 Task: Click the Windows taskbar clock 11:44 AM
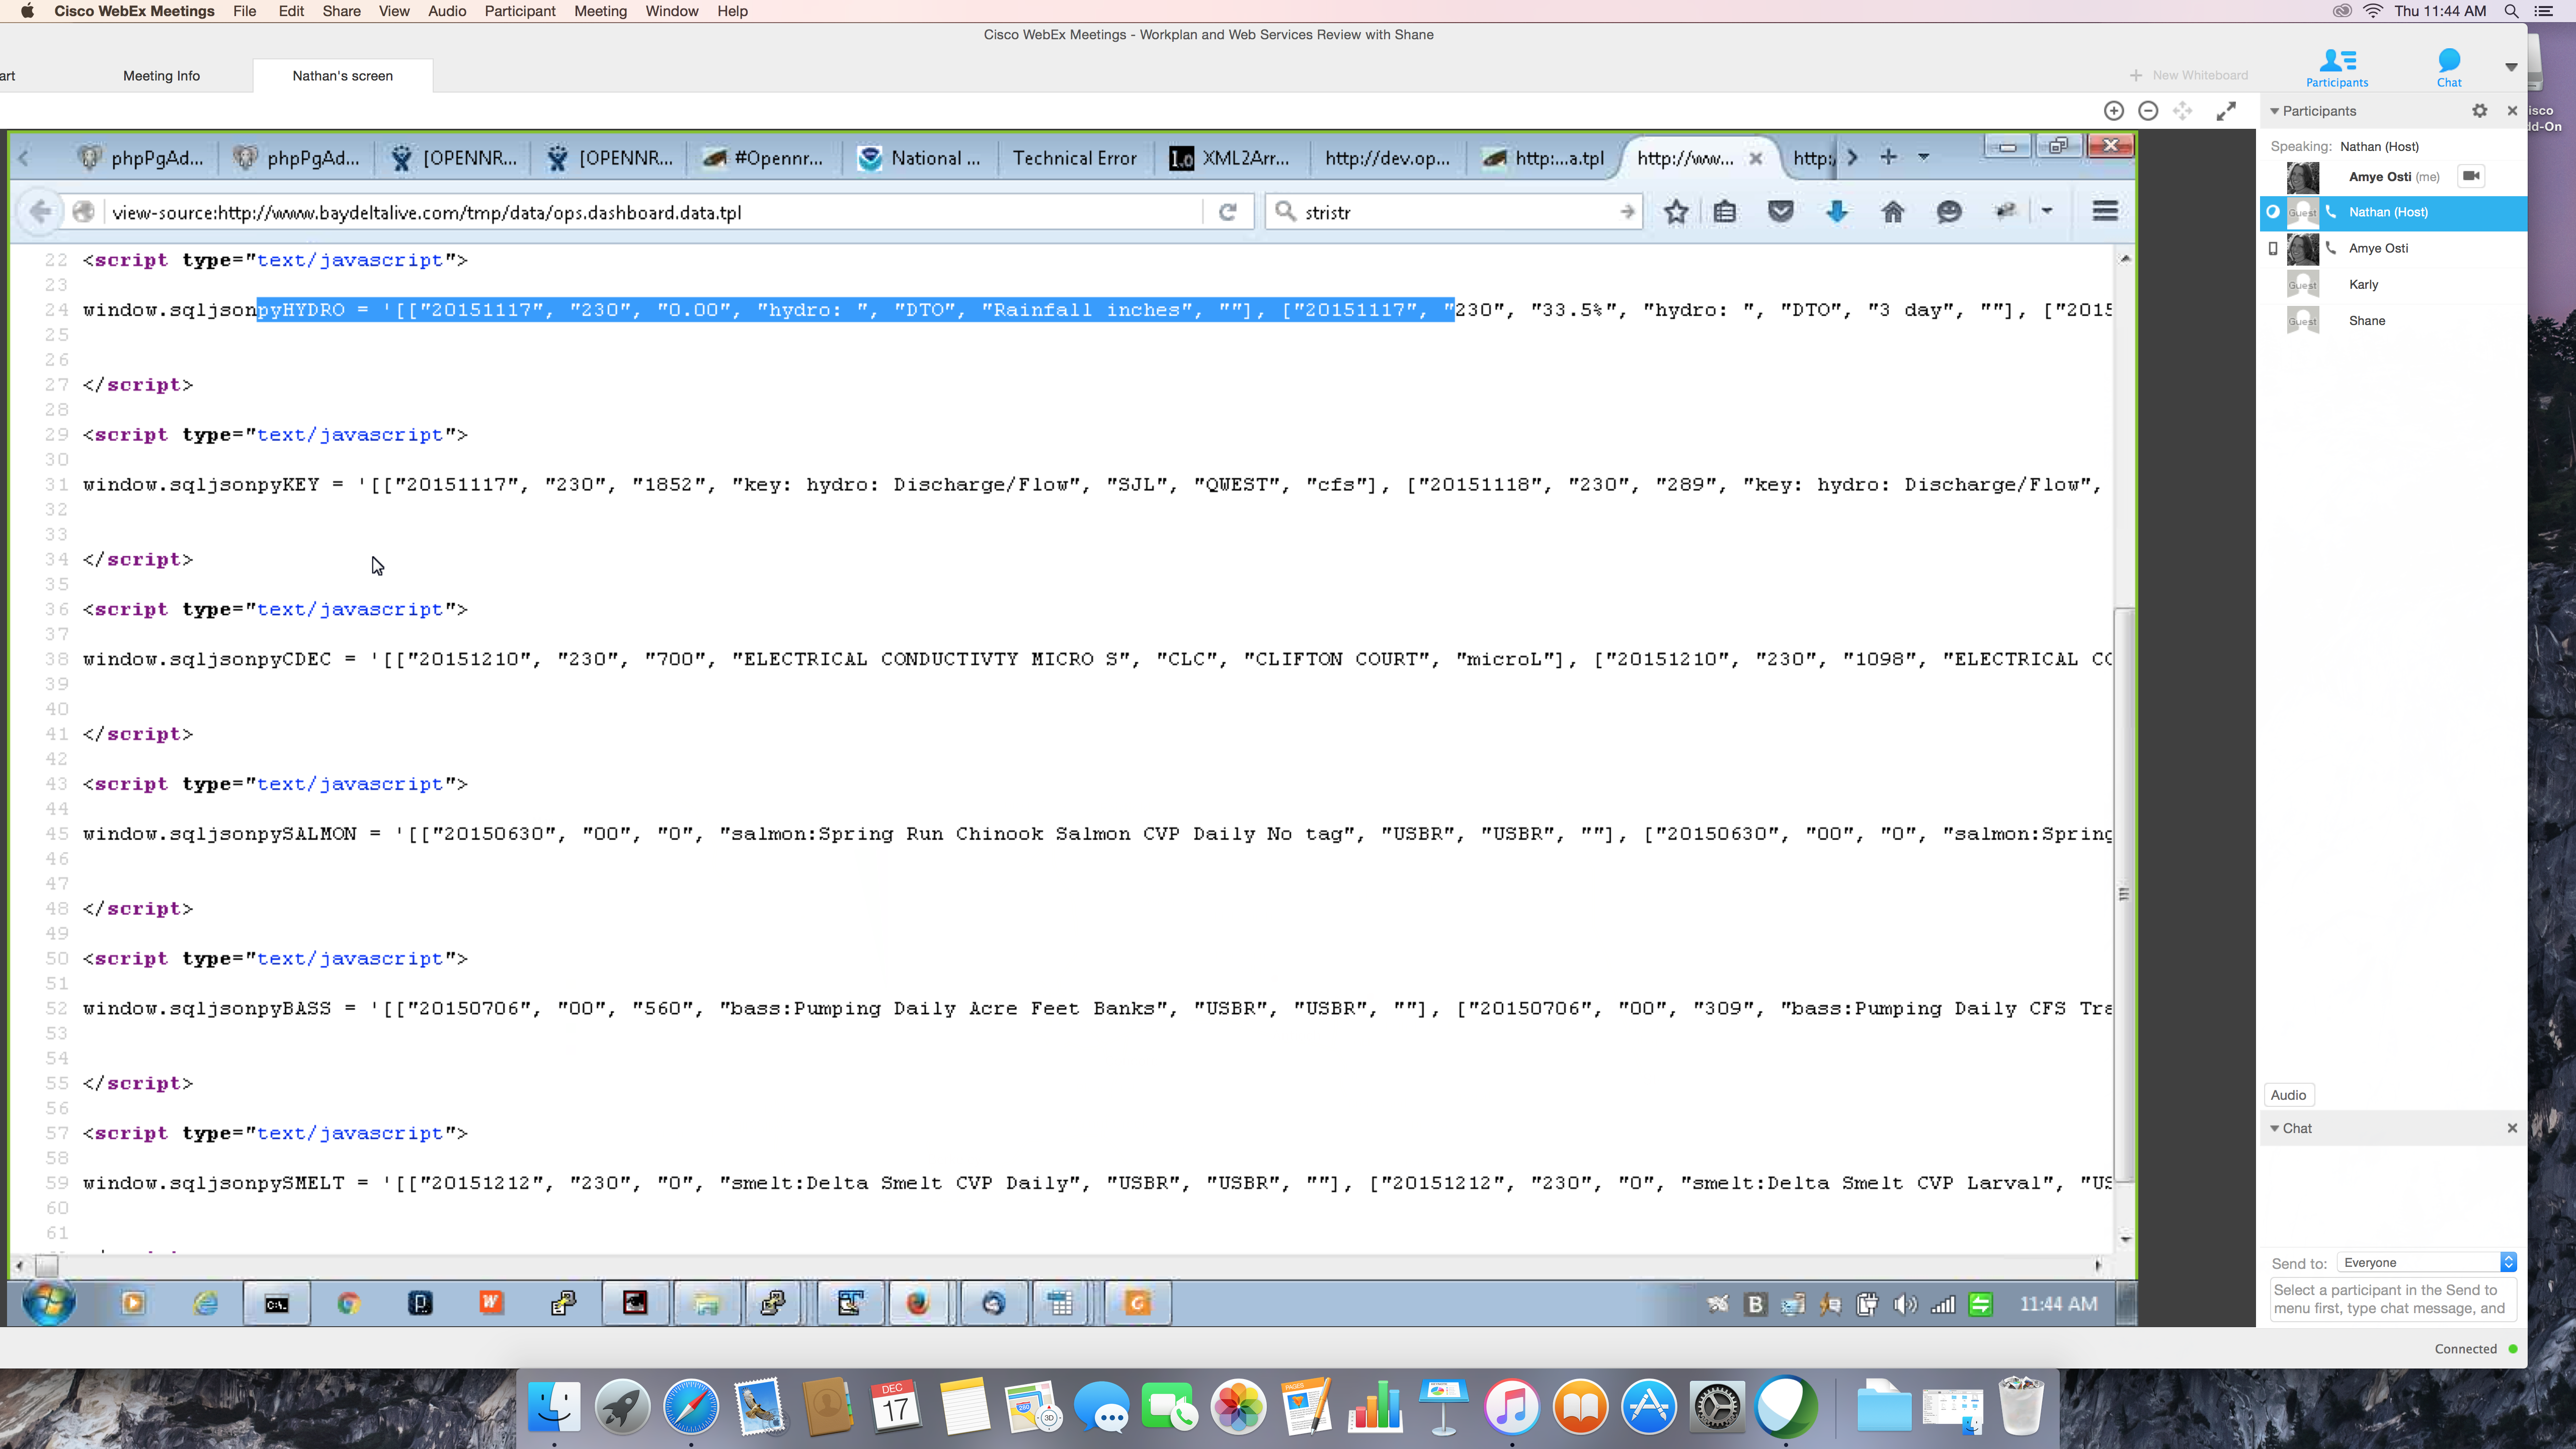click(2058, 1304)
